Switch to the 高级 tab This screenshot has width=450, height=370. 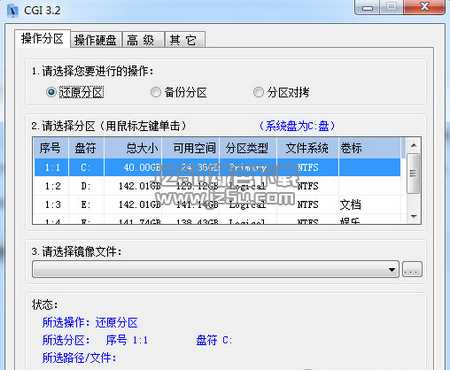pyautogui.click(x=143, y=40)
